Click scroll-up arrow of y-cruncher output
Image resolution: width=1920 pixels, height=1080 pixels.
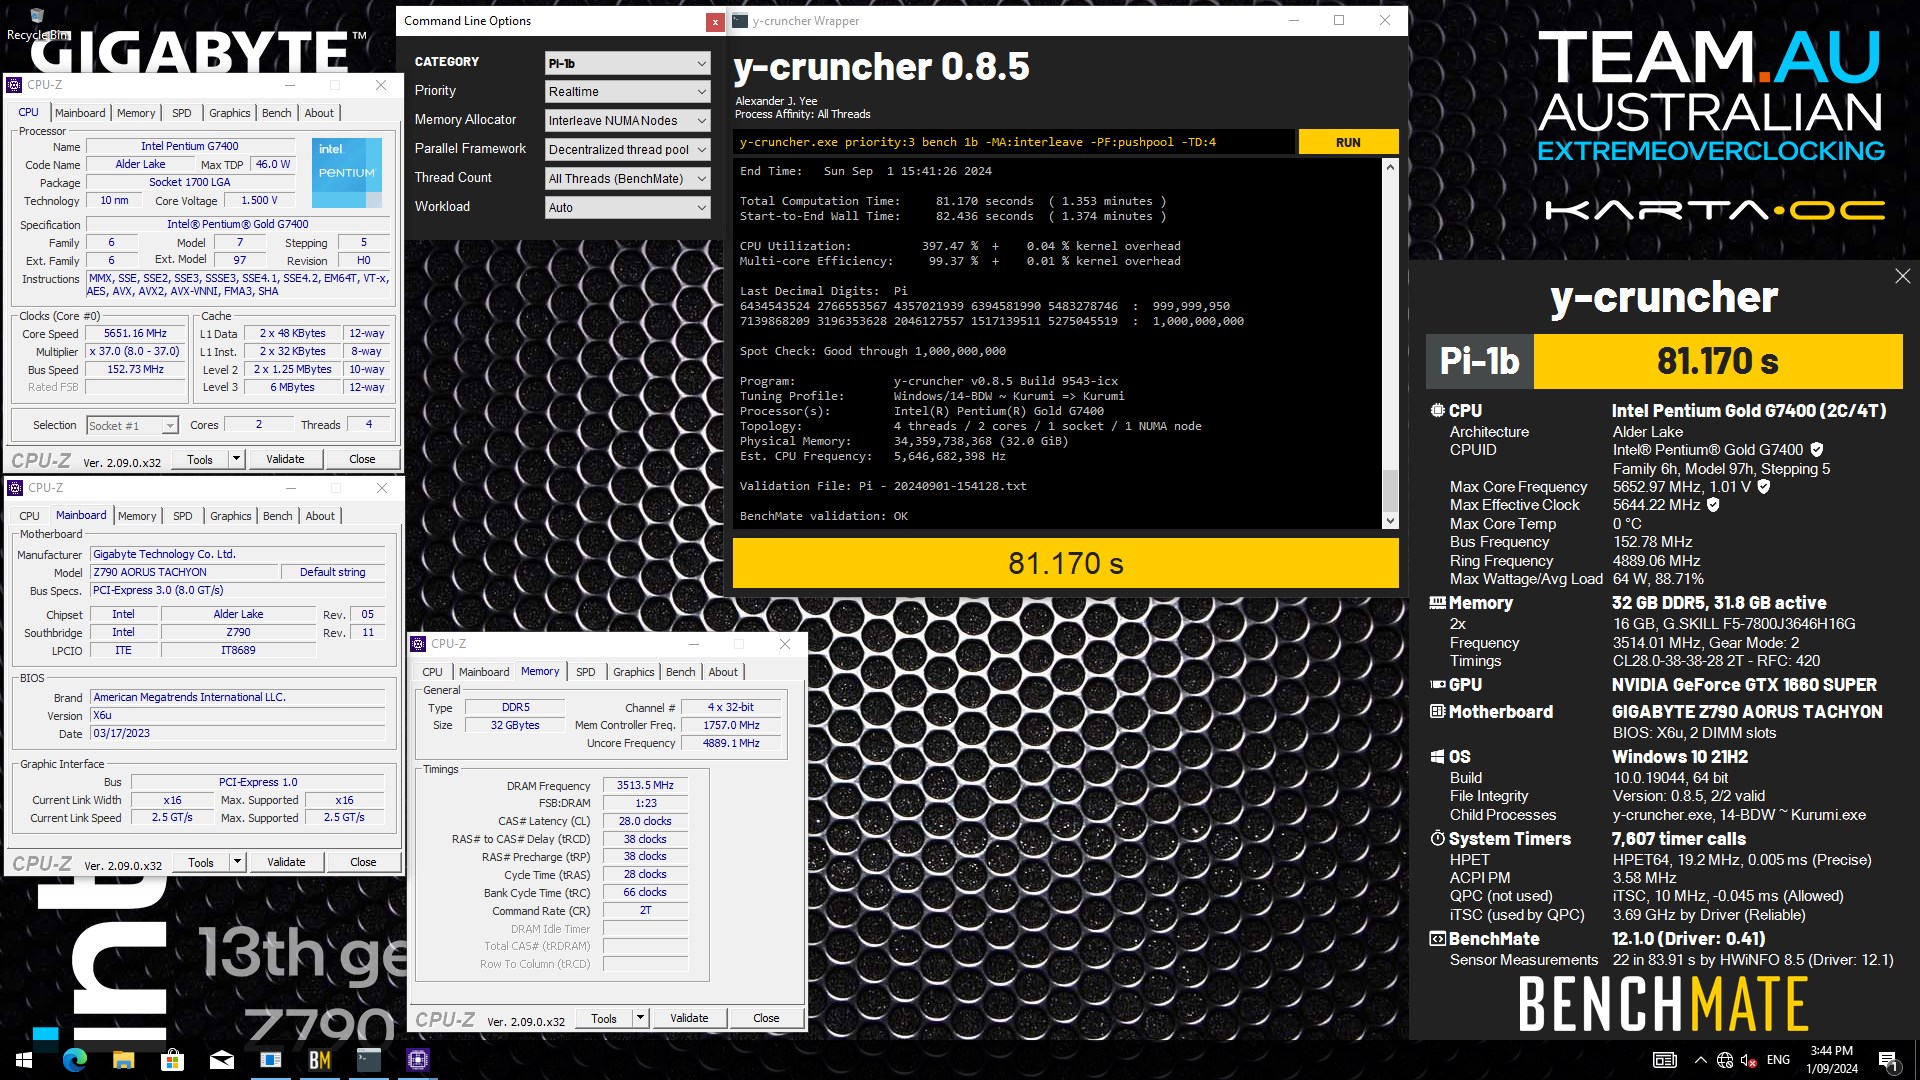[1389, 167]
